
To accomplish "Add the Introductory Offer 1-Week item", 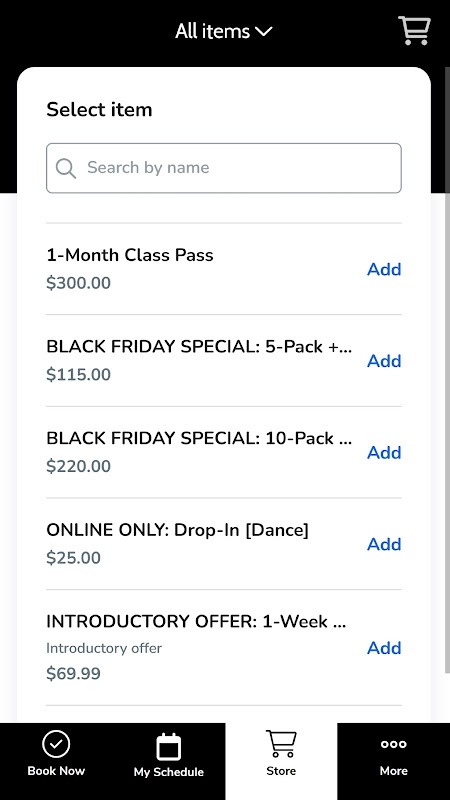I will click(384, 647).
